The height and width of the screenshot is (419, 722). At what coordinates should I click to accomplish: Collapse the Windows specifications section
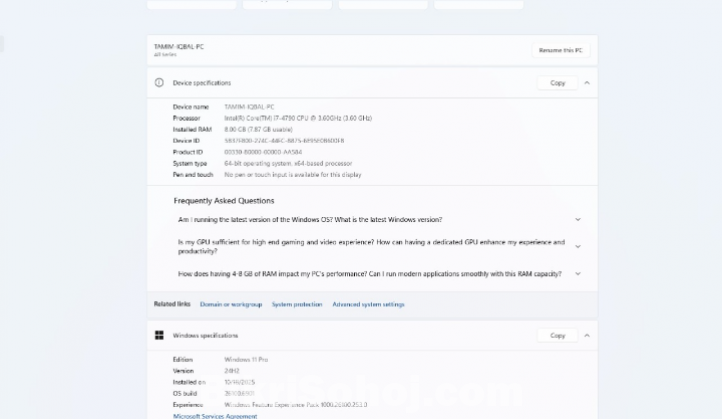pos(587,335)
